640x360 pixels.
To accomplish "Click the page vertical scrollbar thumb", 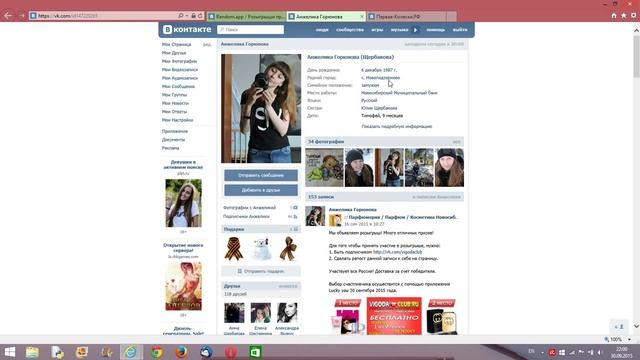I will click(x=636, y=56).
